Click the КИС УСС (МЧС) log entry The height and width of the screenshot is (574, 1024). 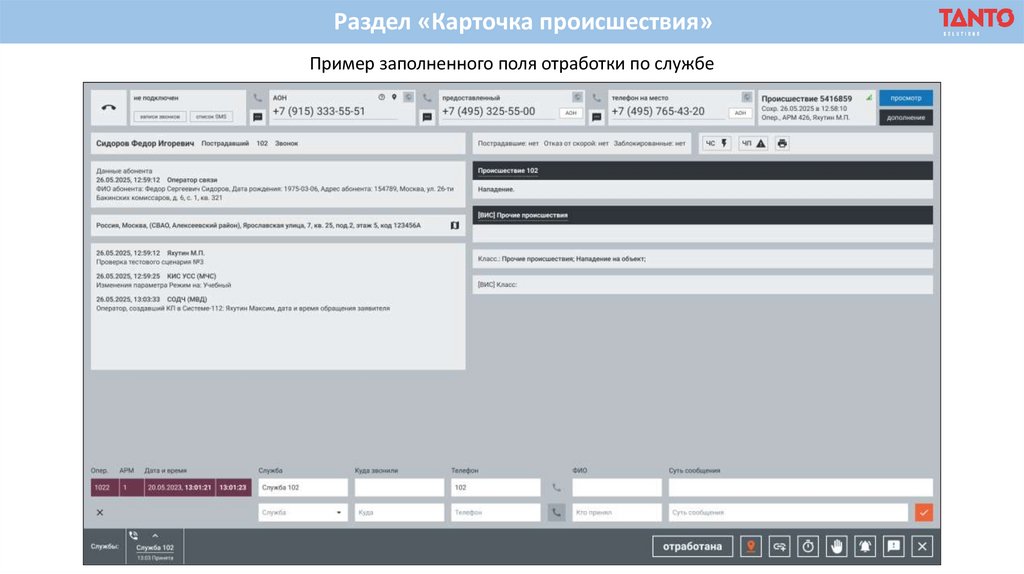163,281
